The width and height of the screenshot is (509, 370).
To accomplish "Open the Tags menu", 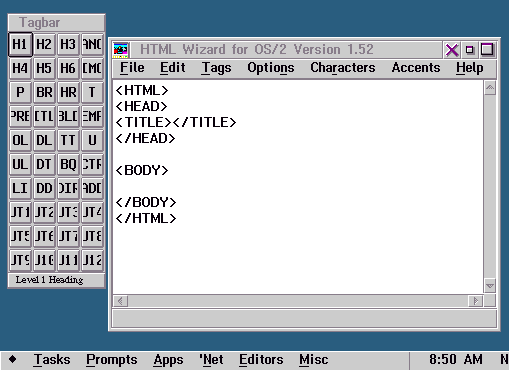I will (216, 68).
